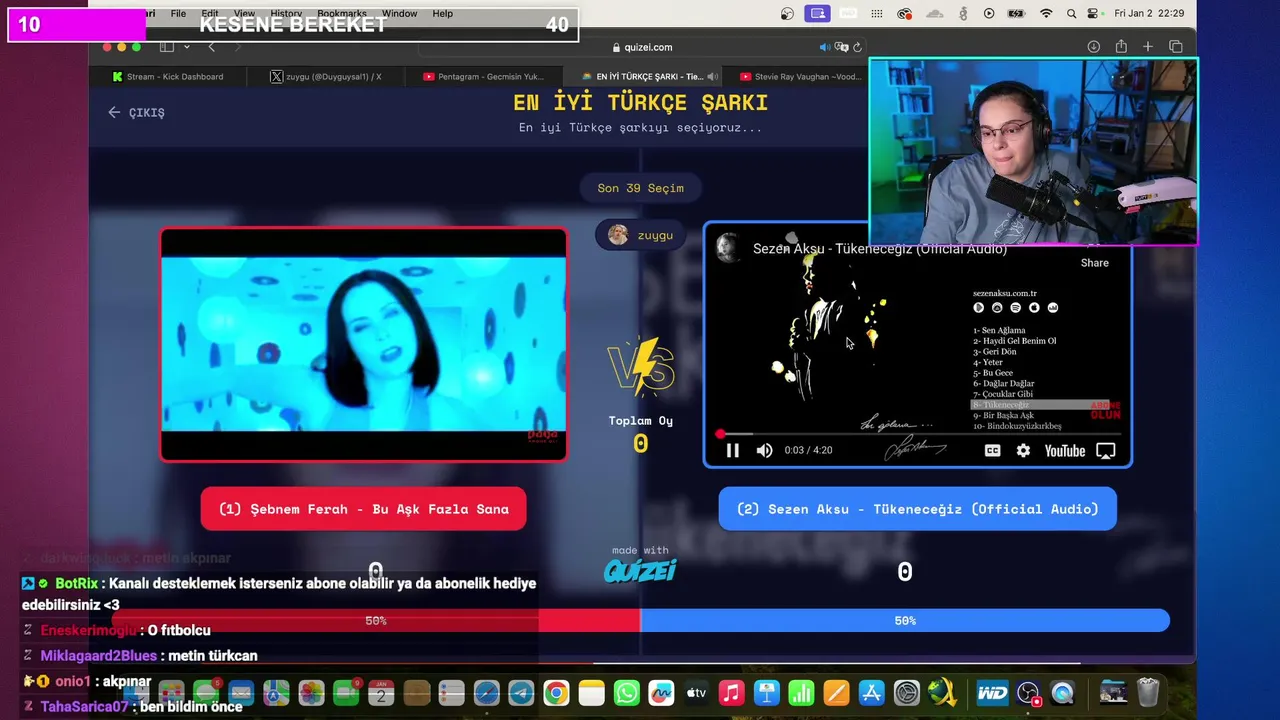The height and width of the screenshot is (720, 1280).
Task: Click Share on the YouTube embed
Action: 1094,262
